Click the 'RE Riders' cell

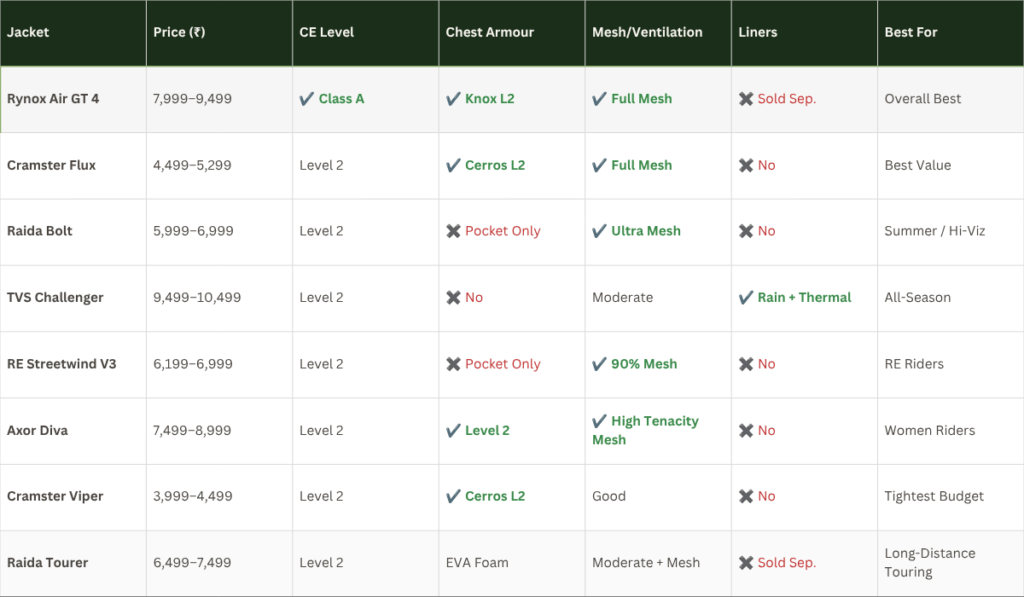point(914,364)
